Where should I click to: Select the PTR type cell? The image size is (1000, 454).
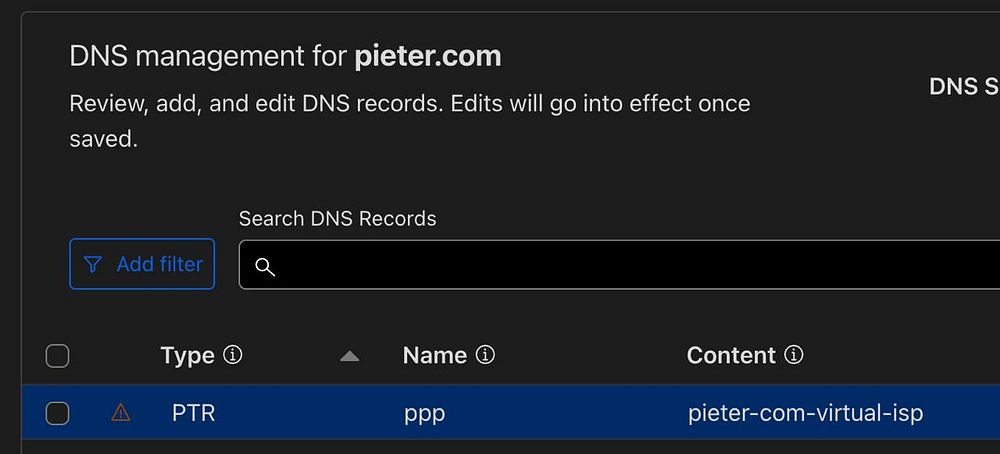click(x=193, y=413)
